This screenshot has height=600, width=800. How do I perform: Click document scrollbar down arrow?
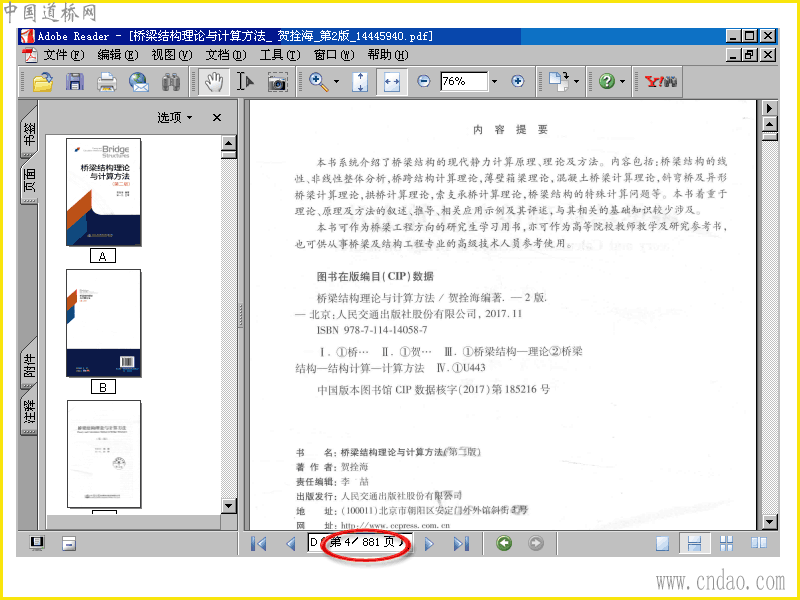(x=769, y=522)
